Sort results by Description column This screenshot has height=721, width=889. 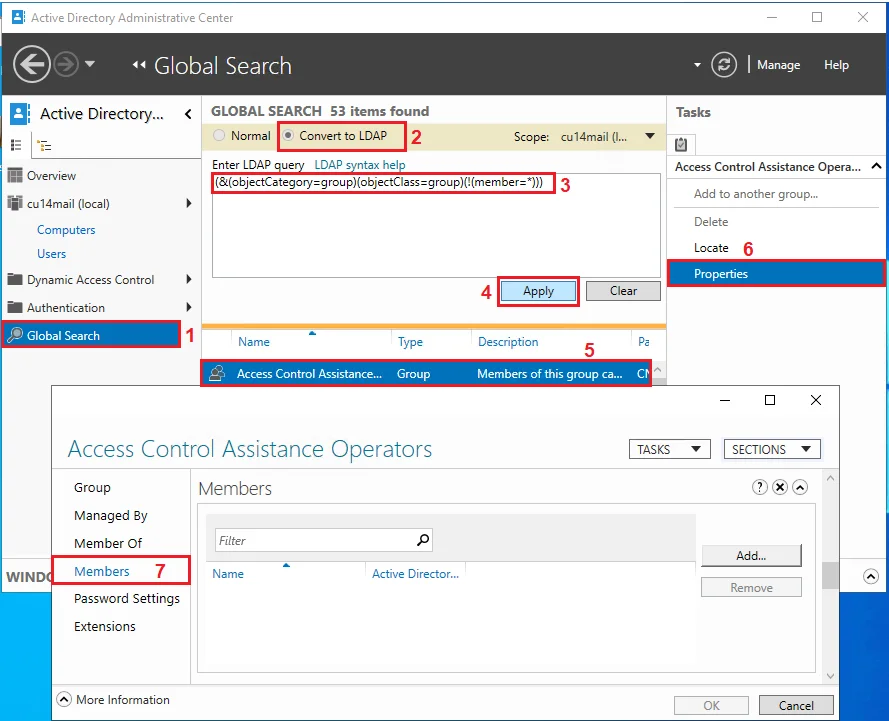tap(508, 342)
